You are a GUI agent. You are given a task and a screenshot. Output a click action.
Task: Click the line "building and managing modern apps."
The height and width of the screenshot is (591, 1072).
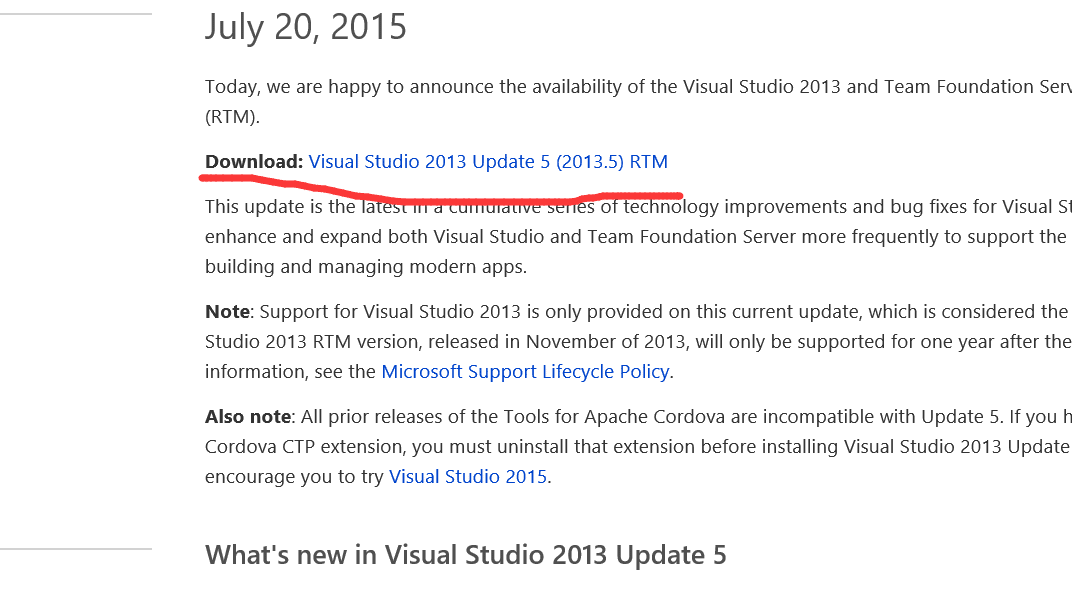(x=365, y=268)
